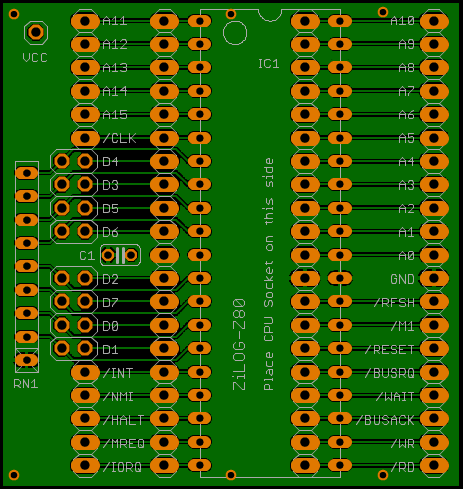Select the A13 label
The width and height of the screenshot is (463, 489).
point(115,68)
